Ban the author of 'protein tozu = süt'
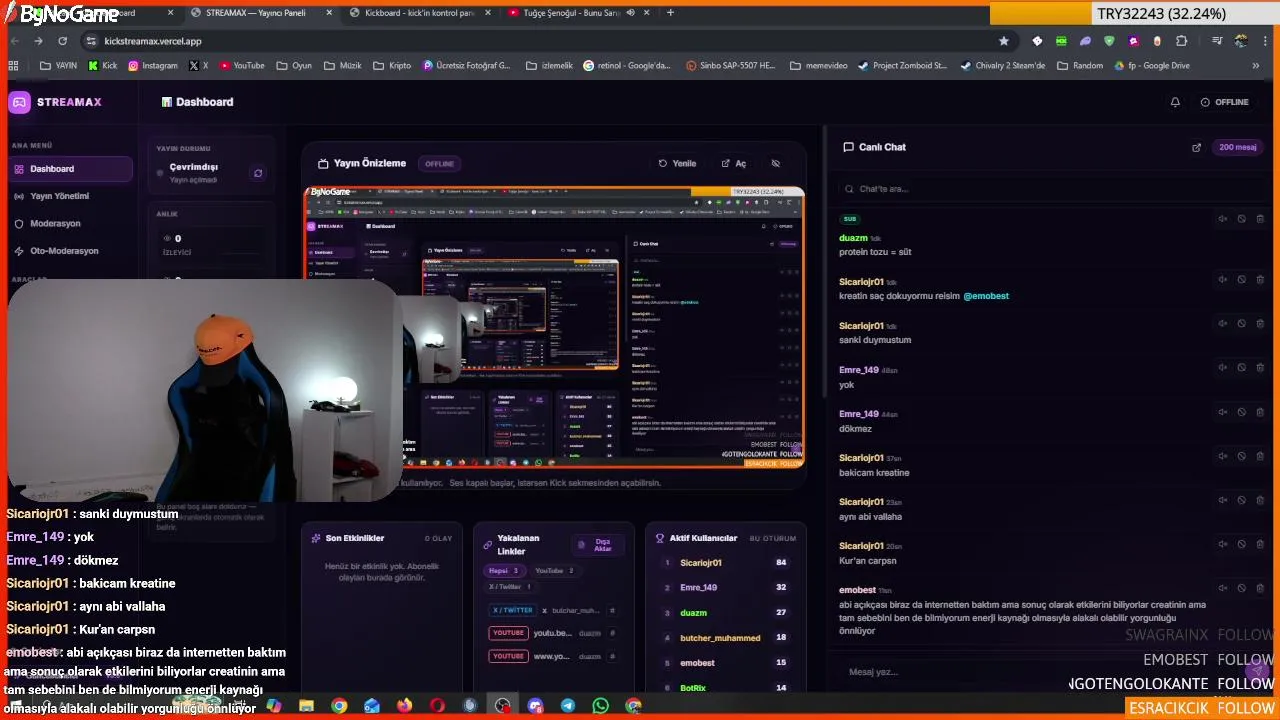This screenshot has height=720, width=1280. [1241, 219]
